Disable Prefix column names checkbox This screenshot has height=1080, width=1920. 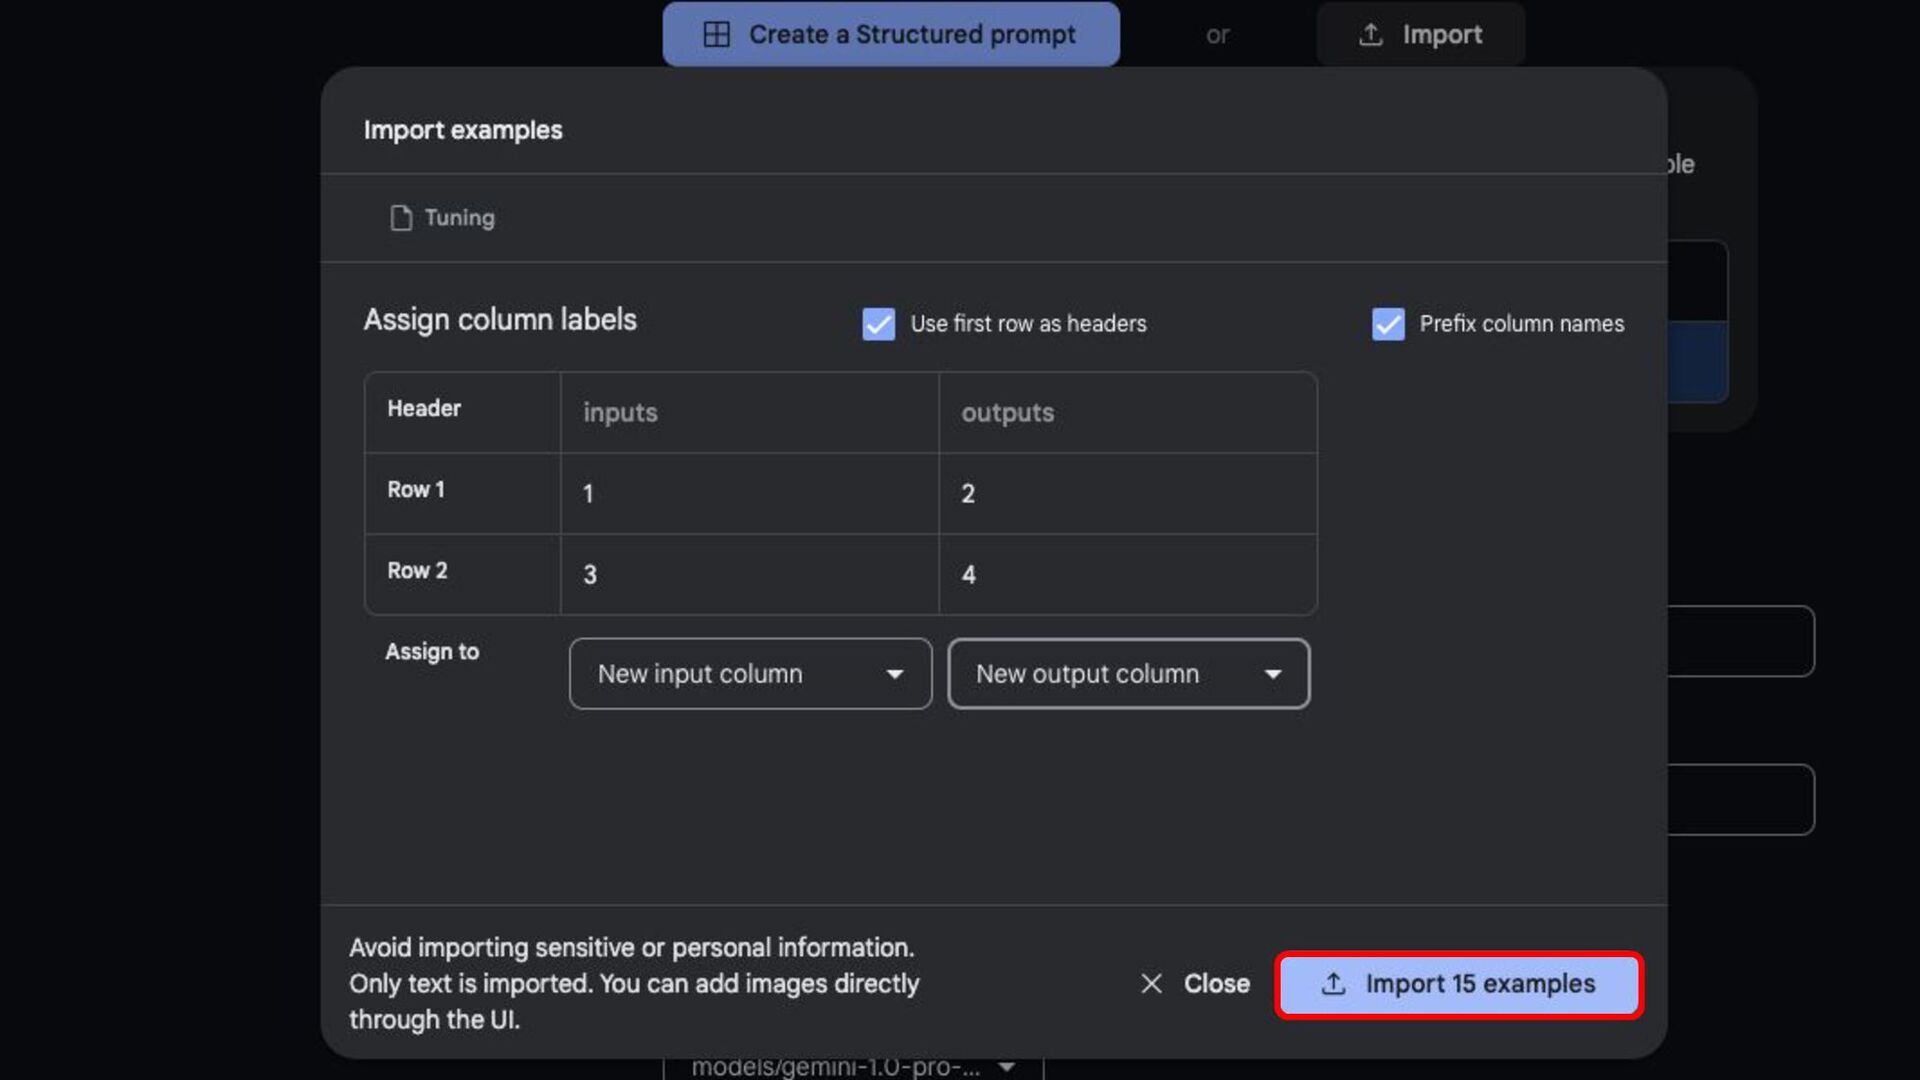(1387, 324)
